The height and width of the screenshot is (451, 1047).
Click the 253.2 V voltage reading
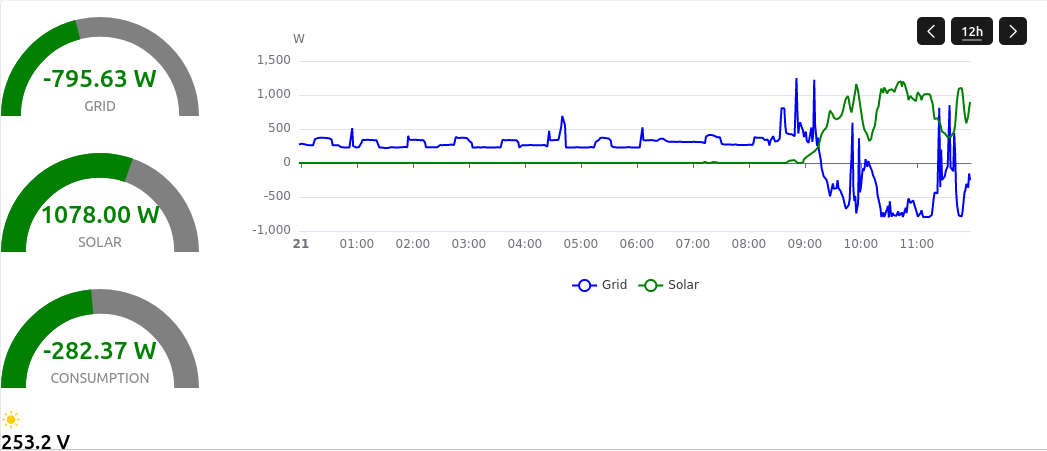[x=36, y=441]
